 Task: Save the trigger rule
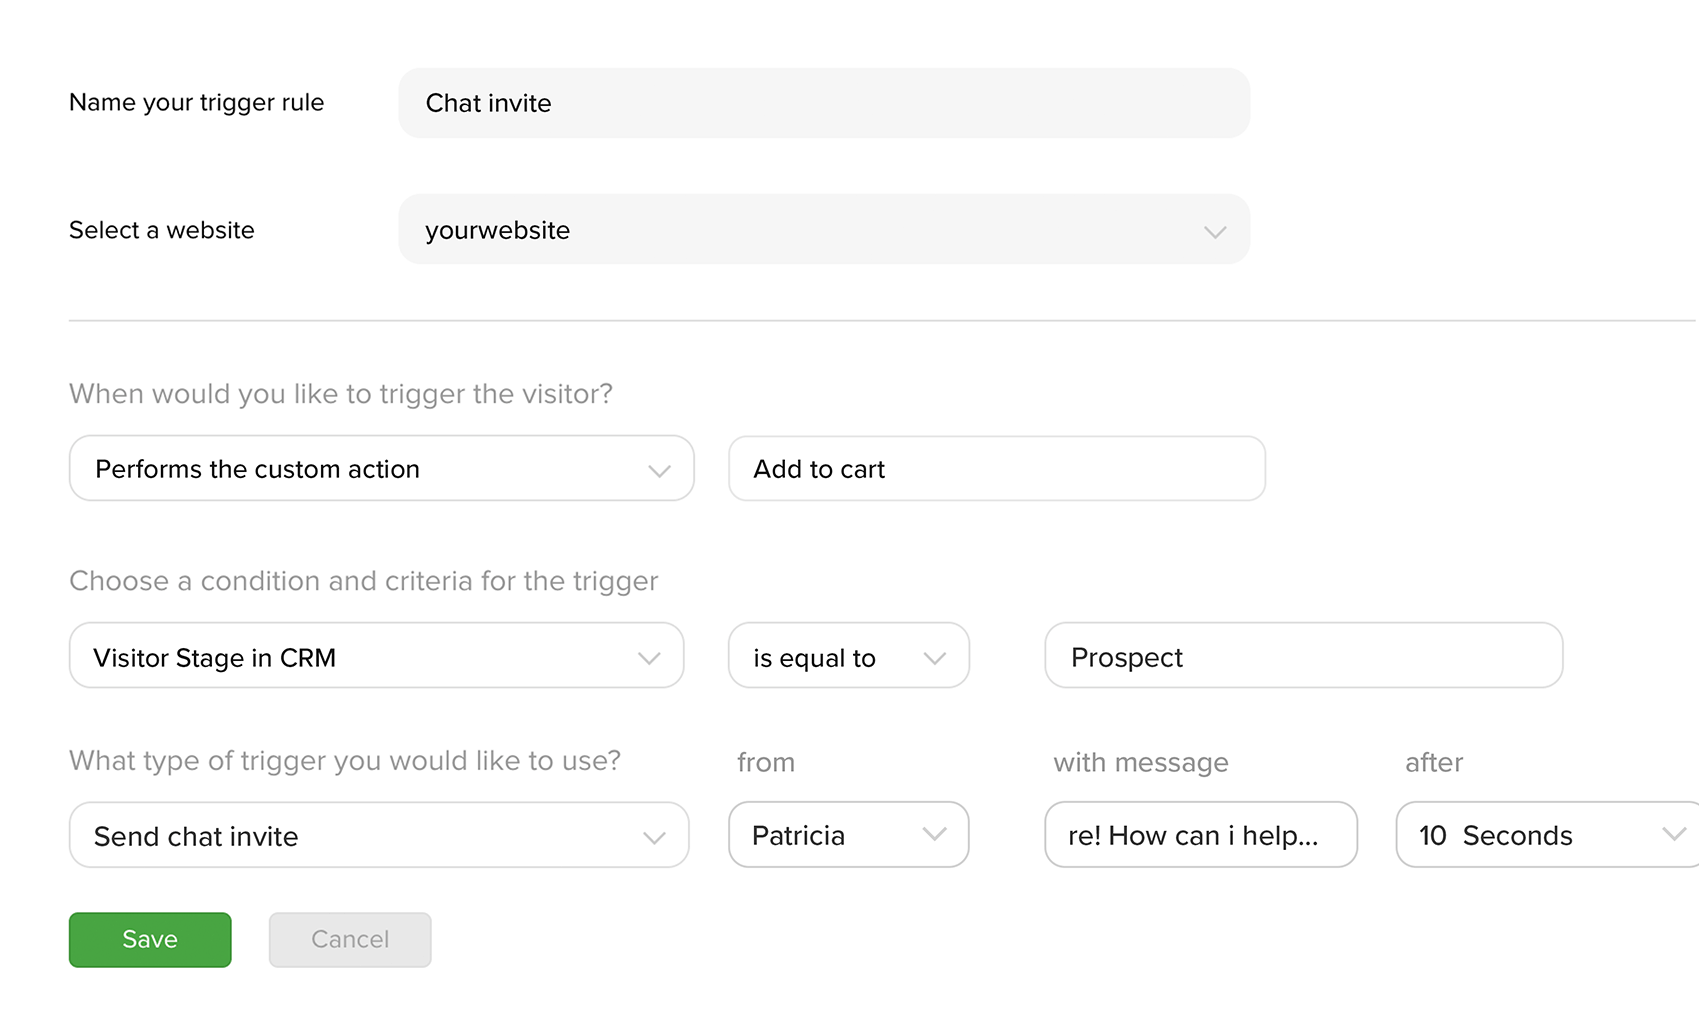coord(150,940)
